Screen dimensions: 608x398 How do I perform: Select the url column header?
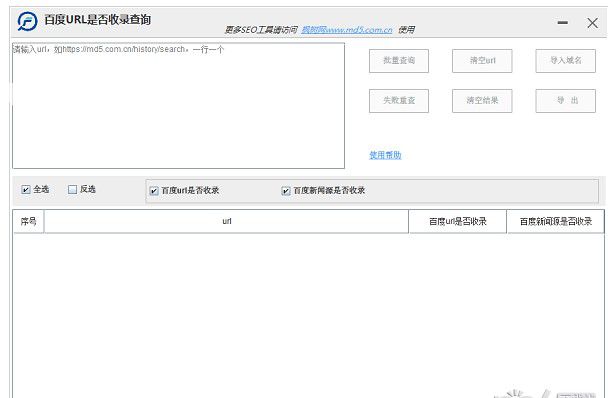226,221
